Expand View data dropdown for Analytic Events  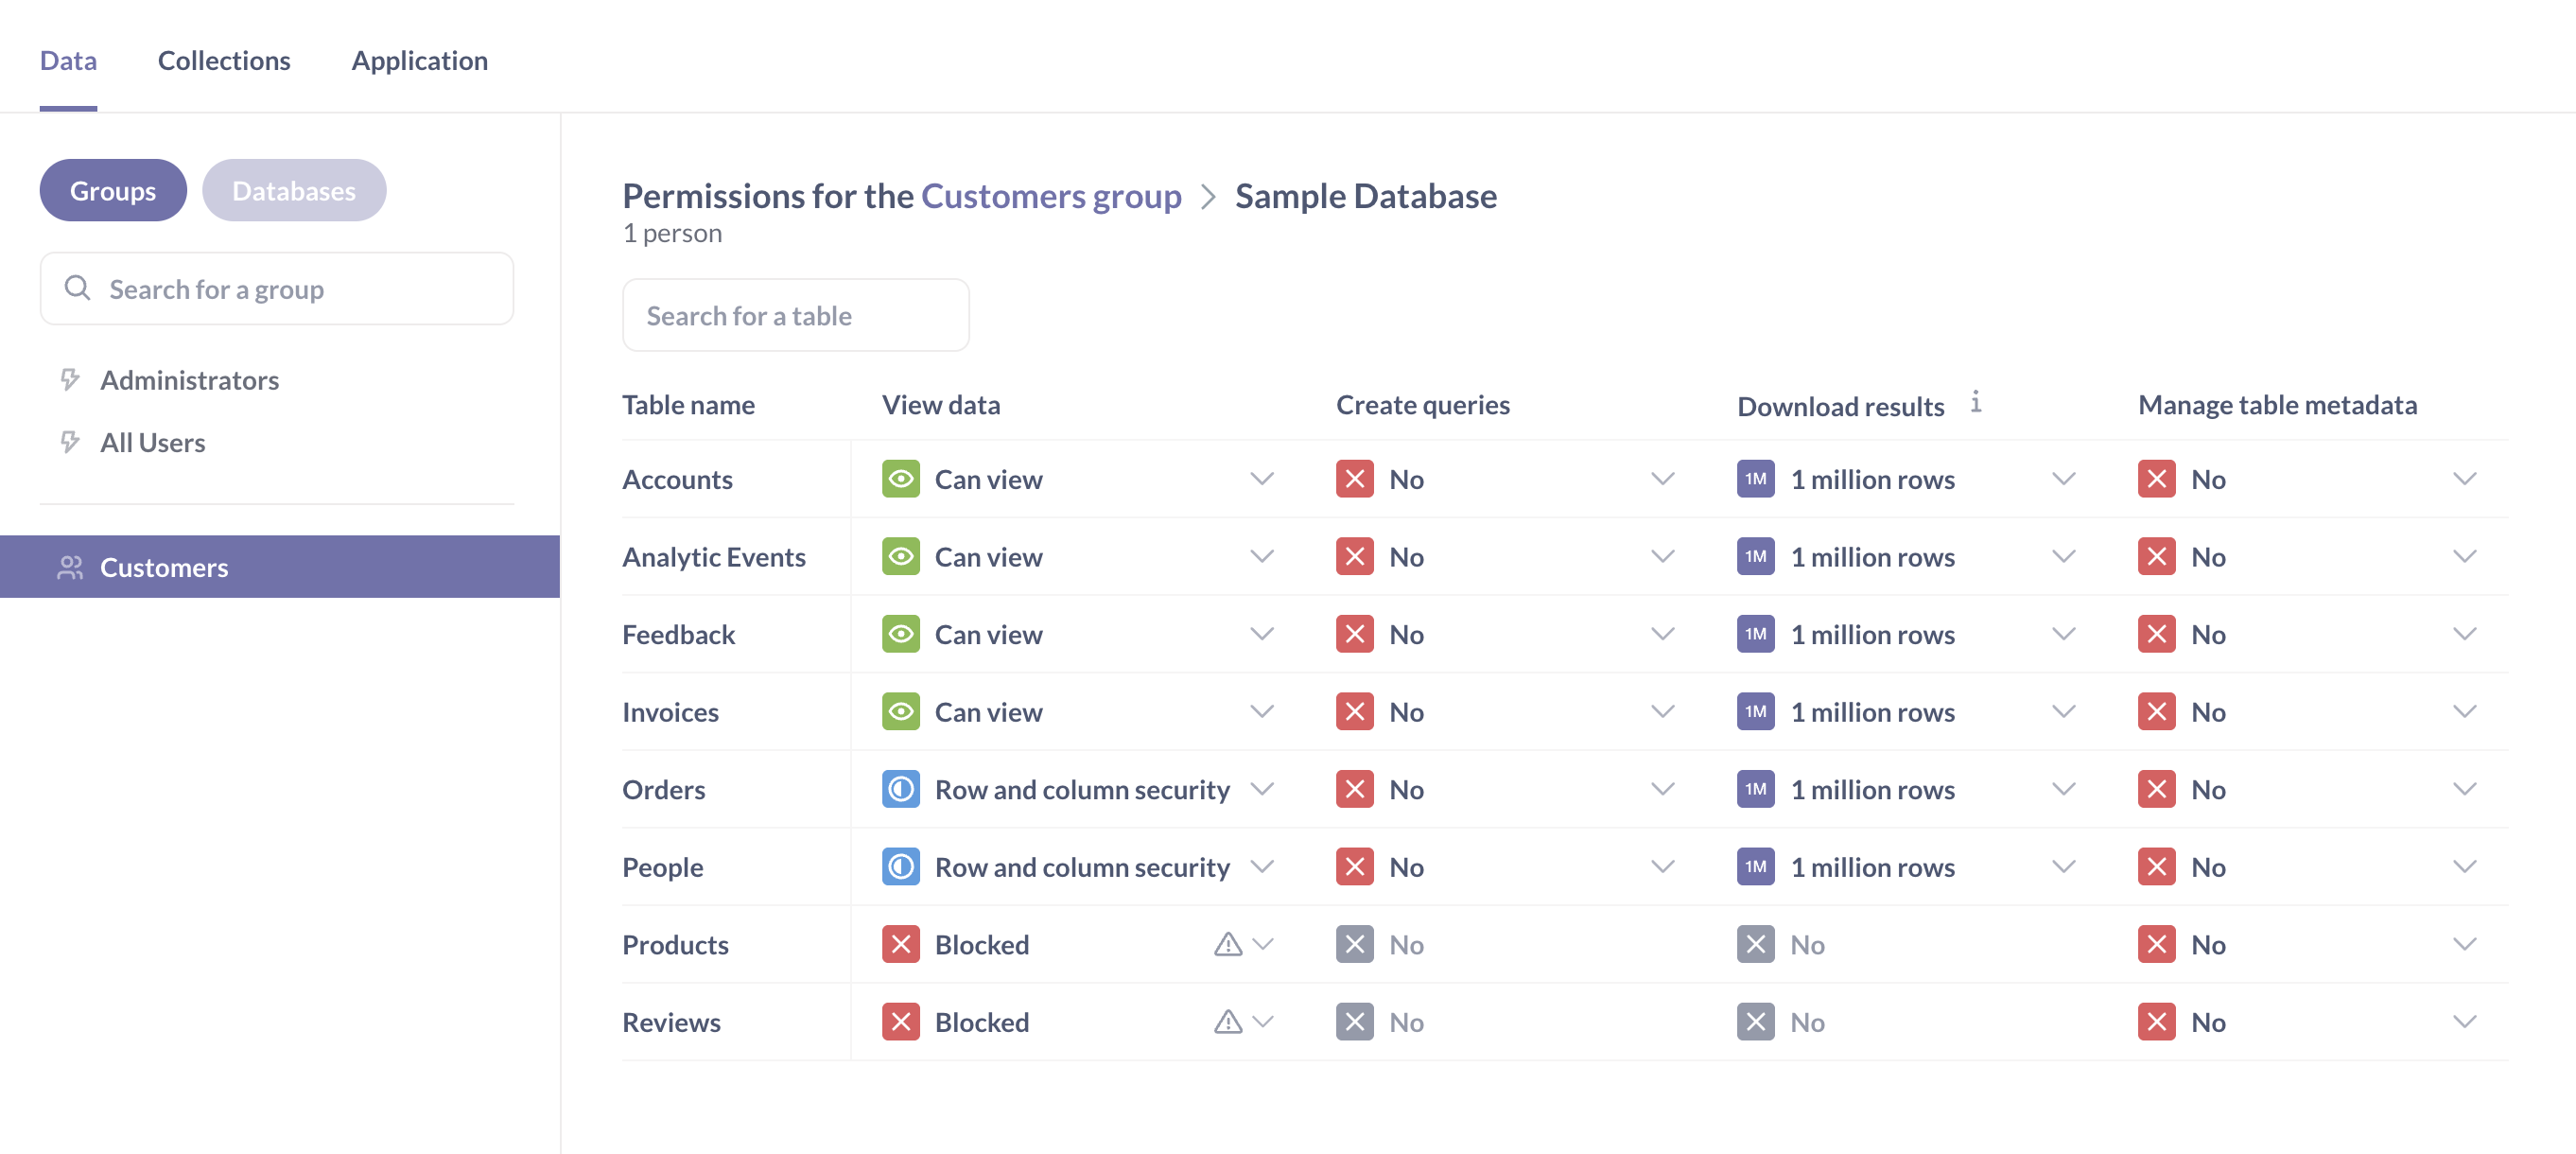coord(1262,557)
